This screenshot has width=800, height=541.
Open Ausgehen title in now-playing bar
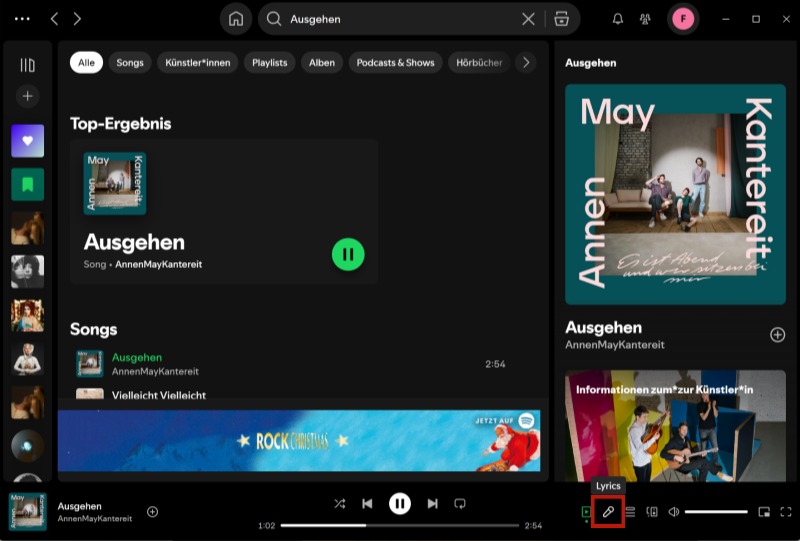coord(80,506)
